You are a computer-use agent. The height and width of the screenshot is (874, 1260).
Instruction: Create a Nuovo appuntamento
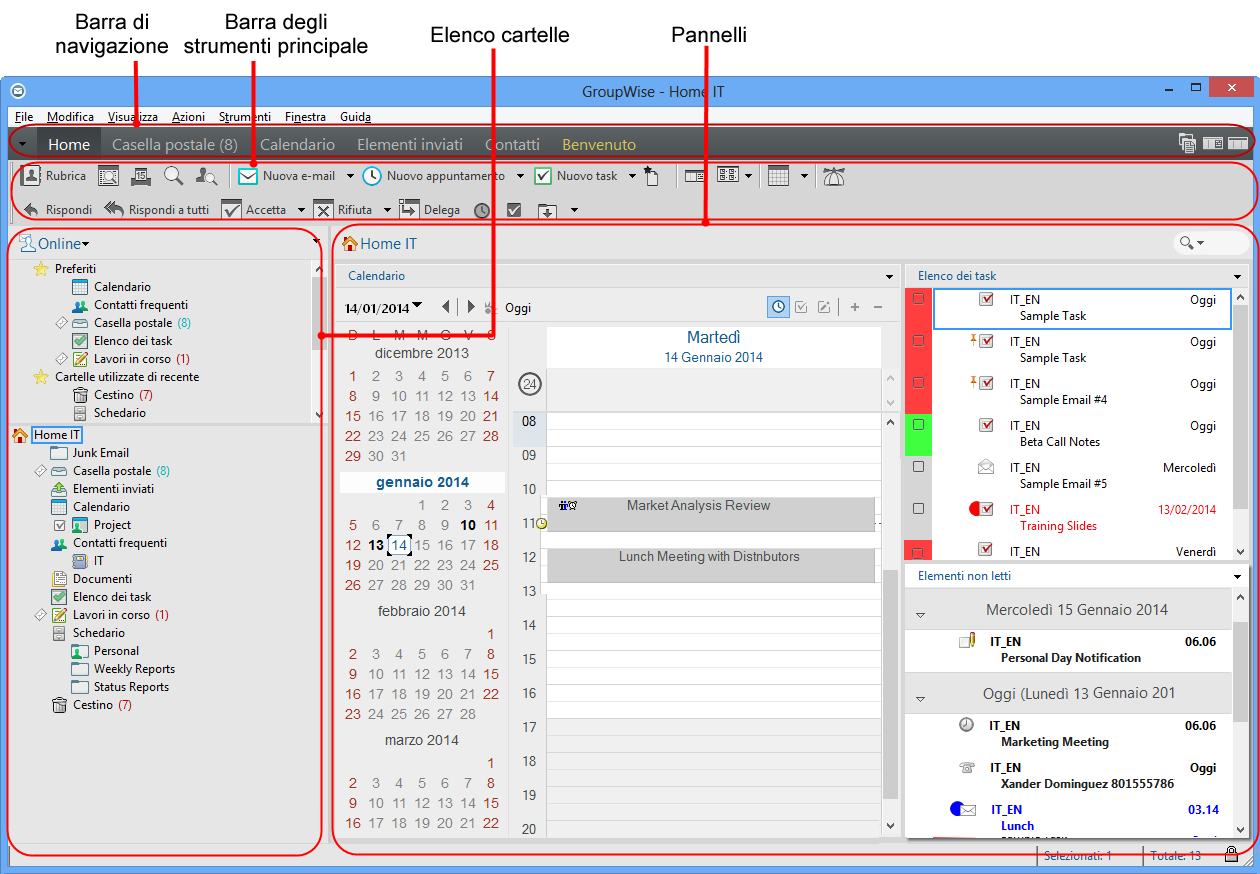click(x=433, y=176)
